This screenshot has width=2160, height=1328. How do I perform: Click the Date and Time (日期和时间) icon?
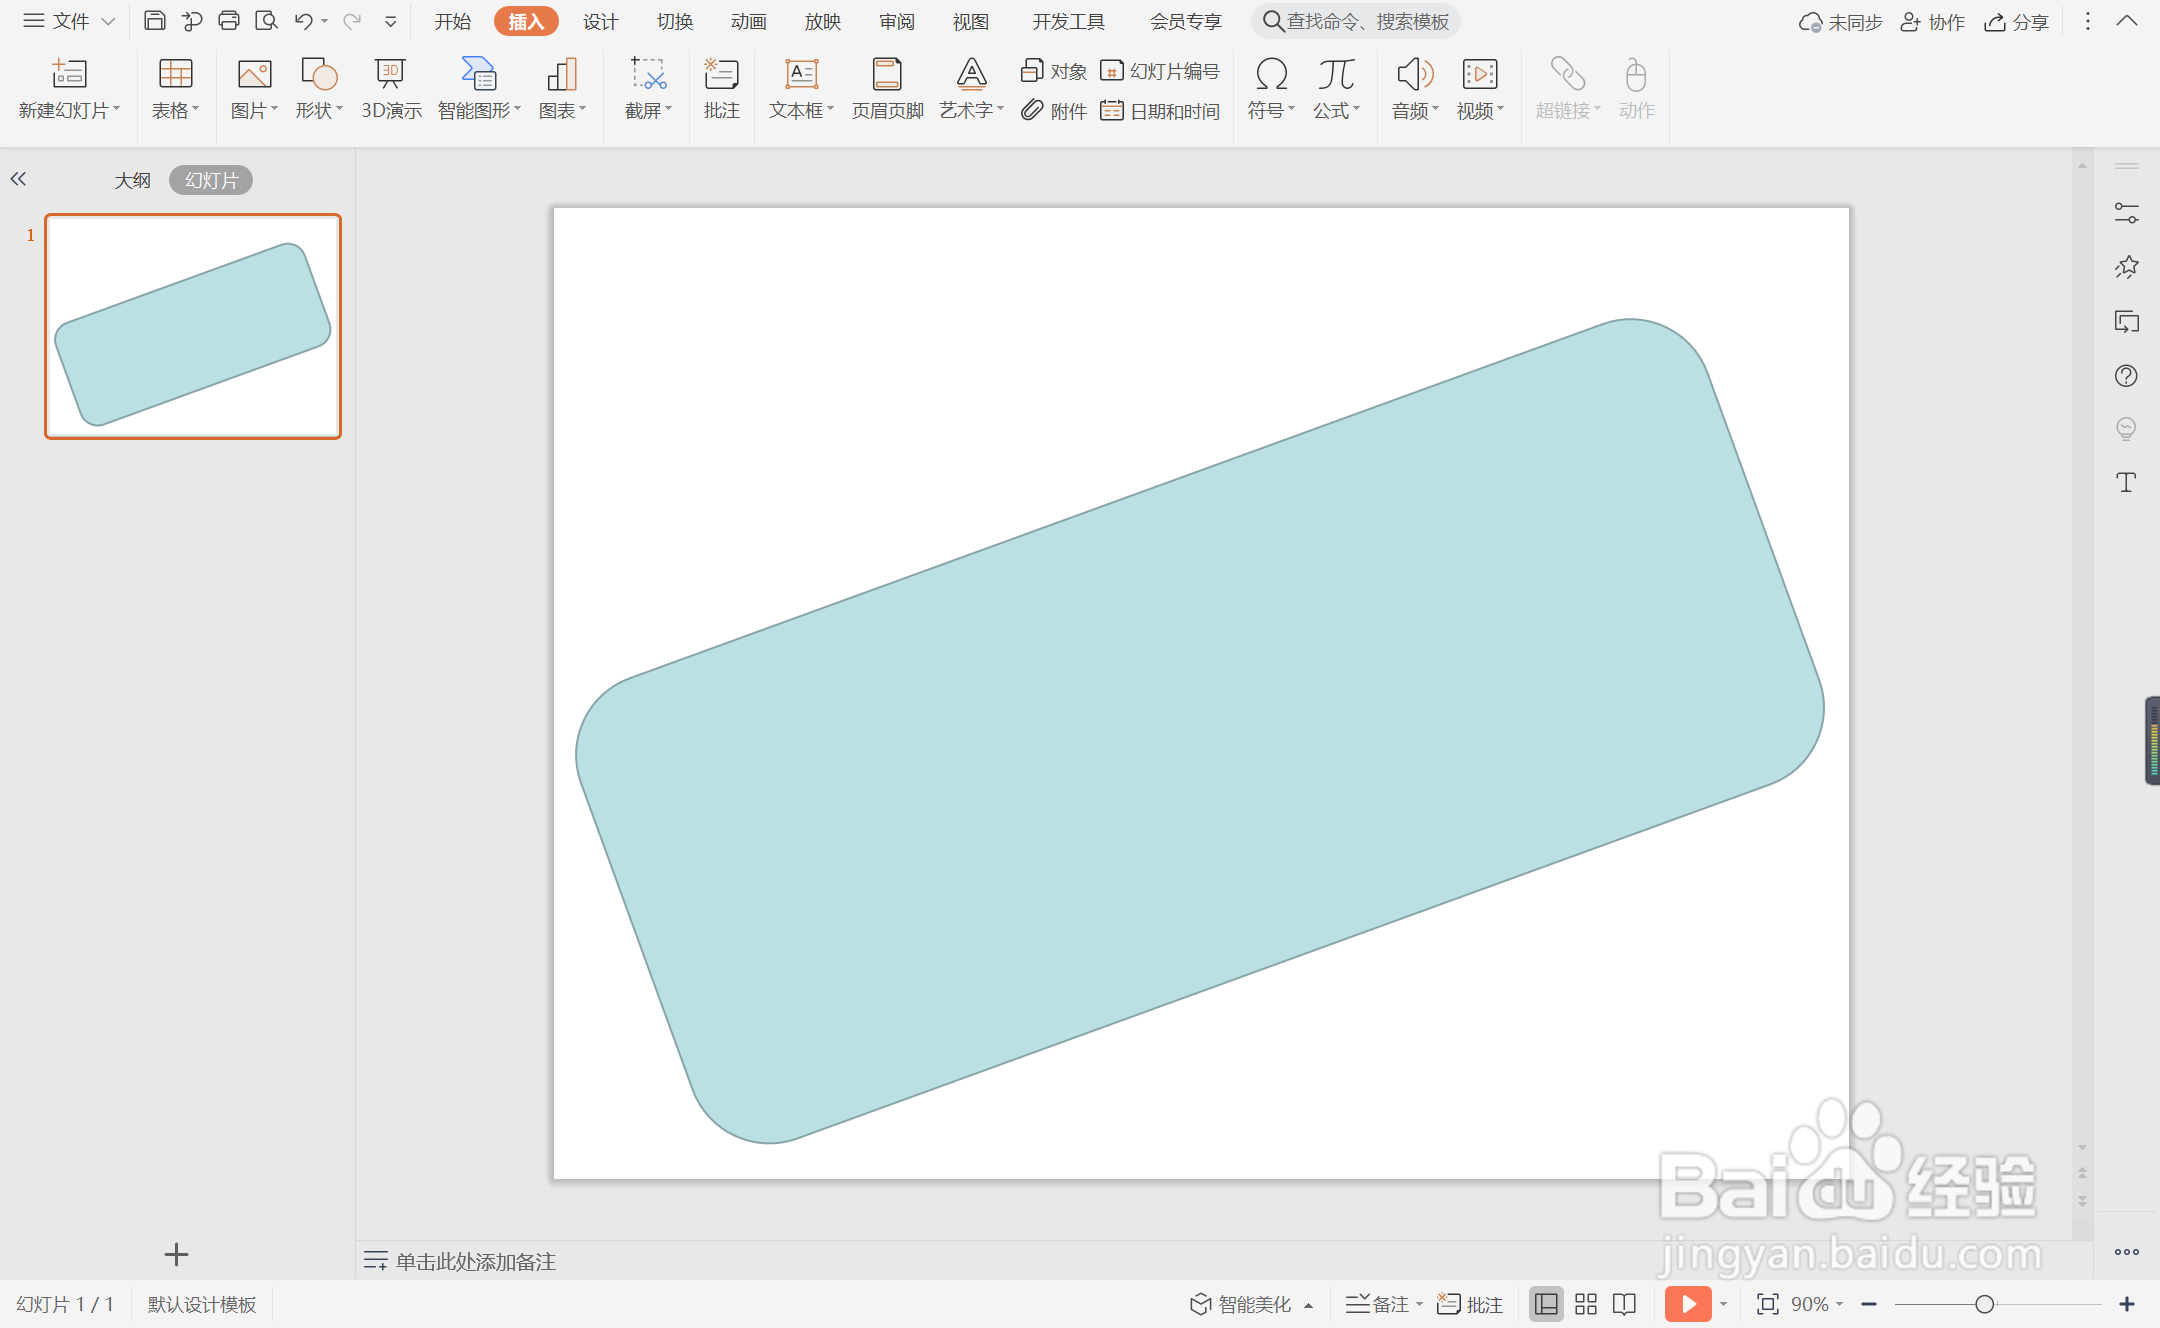(1111, 111)
